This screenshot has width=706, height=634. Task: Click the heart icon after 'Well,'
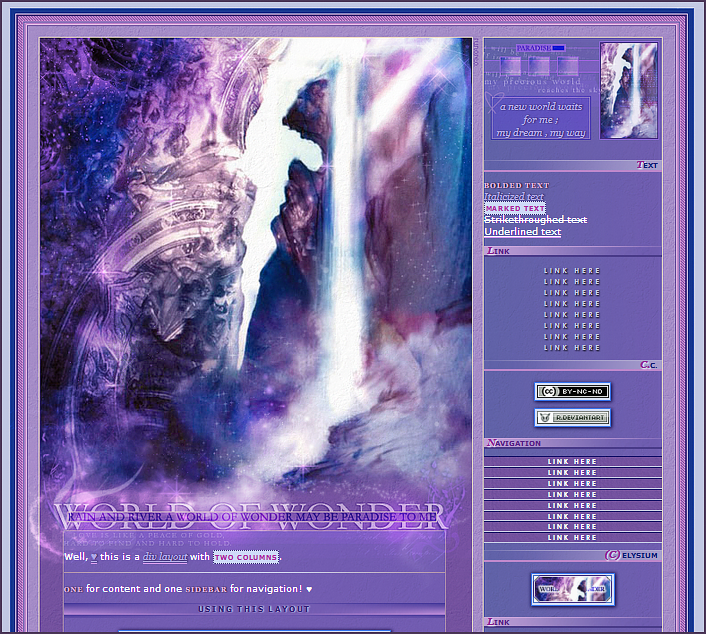pyautogui.click(x=94, y=557)
